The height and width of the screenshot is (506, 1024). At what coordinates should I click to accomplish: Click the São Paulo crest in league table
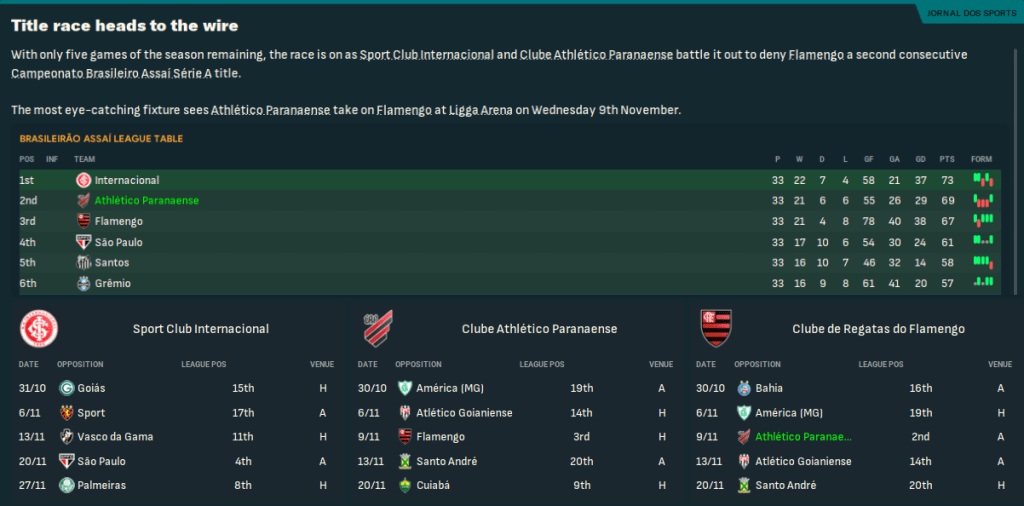[x=83, y=242]
